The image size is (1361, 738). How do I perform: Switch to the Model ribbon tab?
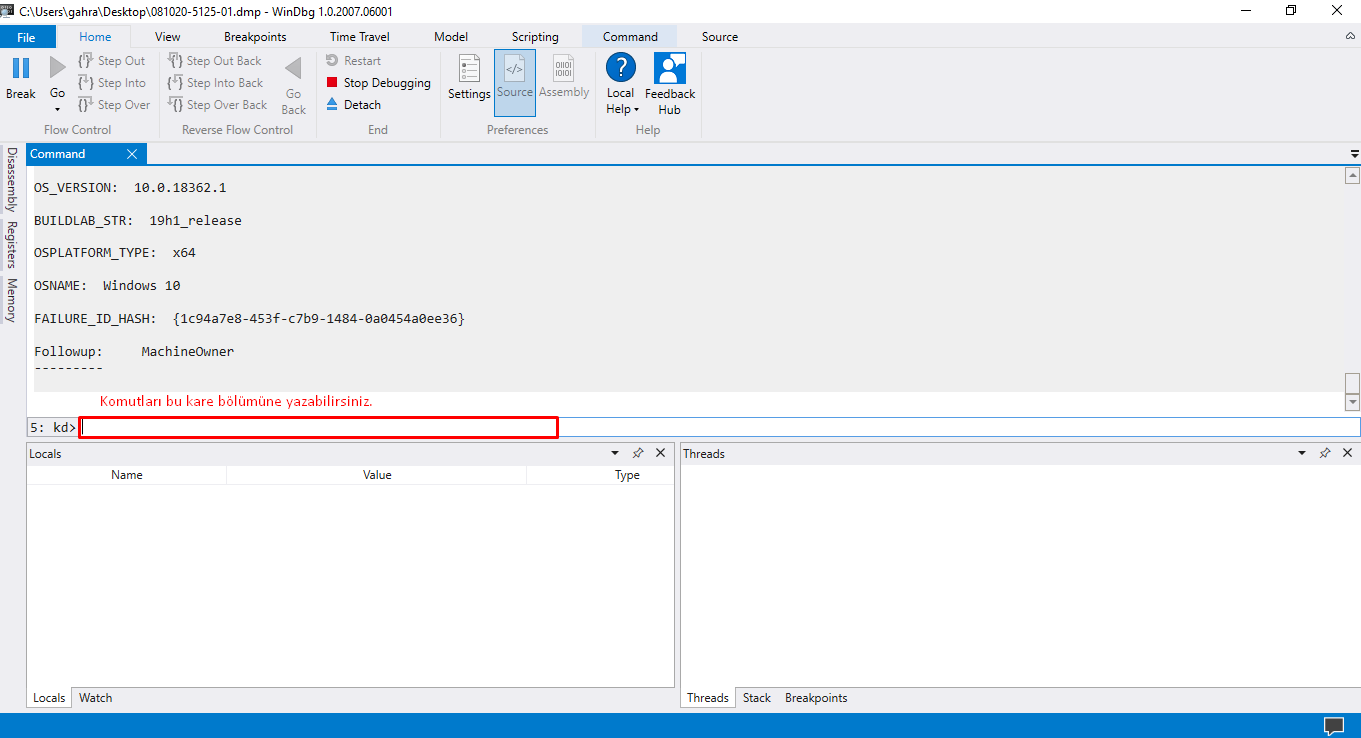[x=451, y=37]
